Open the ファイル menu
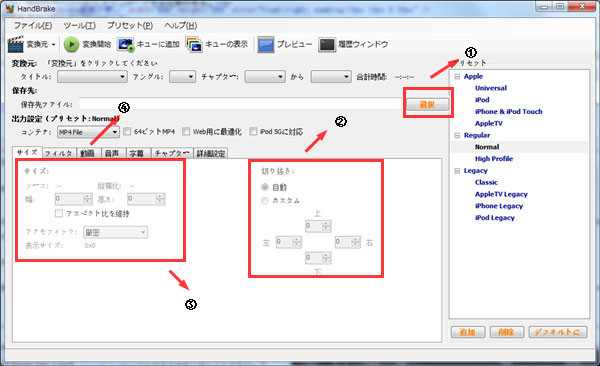This screenshot has width=600, height=366. pyautogui.click(x=33, y=26)
